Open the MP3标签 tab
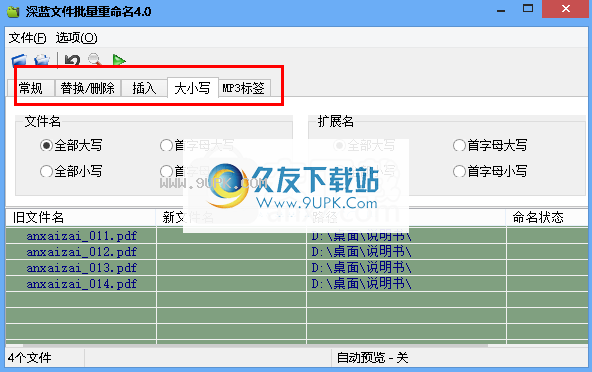 244,88
